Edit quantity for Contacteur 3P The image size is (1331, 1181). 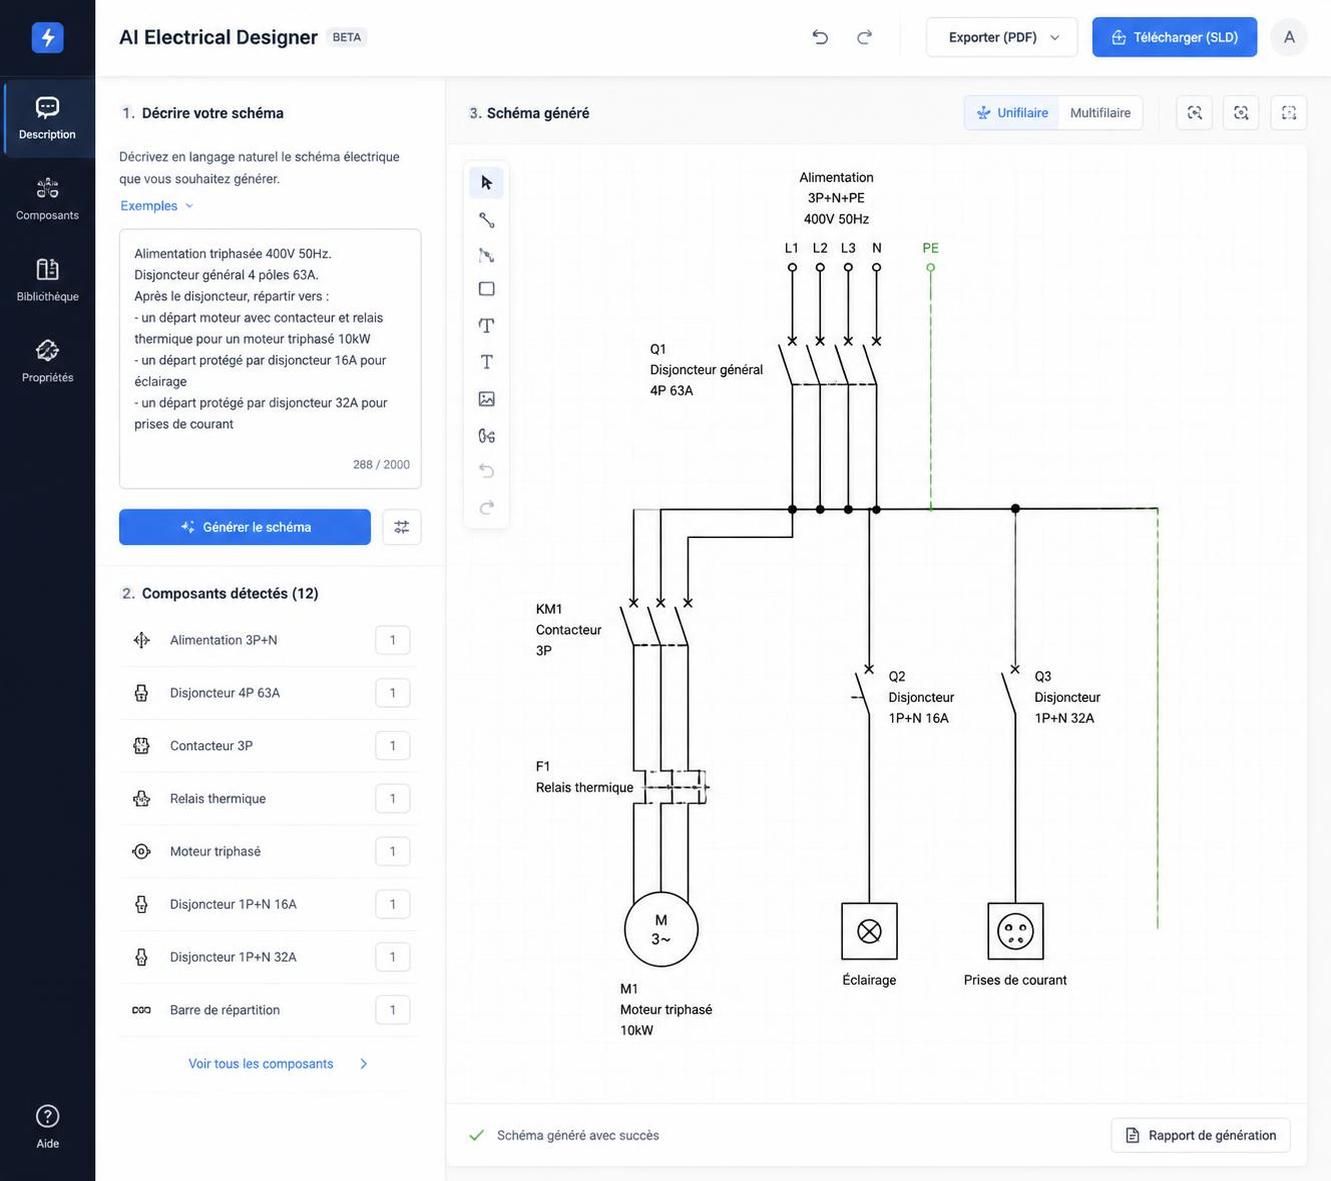[392, 746]
